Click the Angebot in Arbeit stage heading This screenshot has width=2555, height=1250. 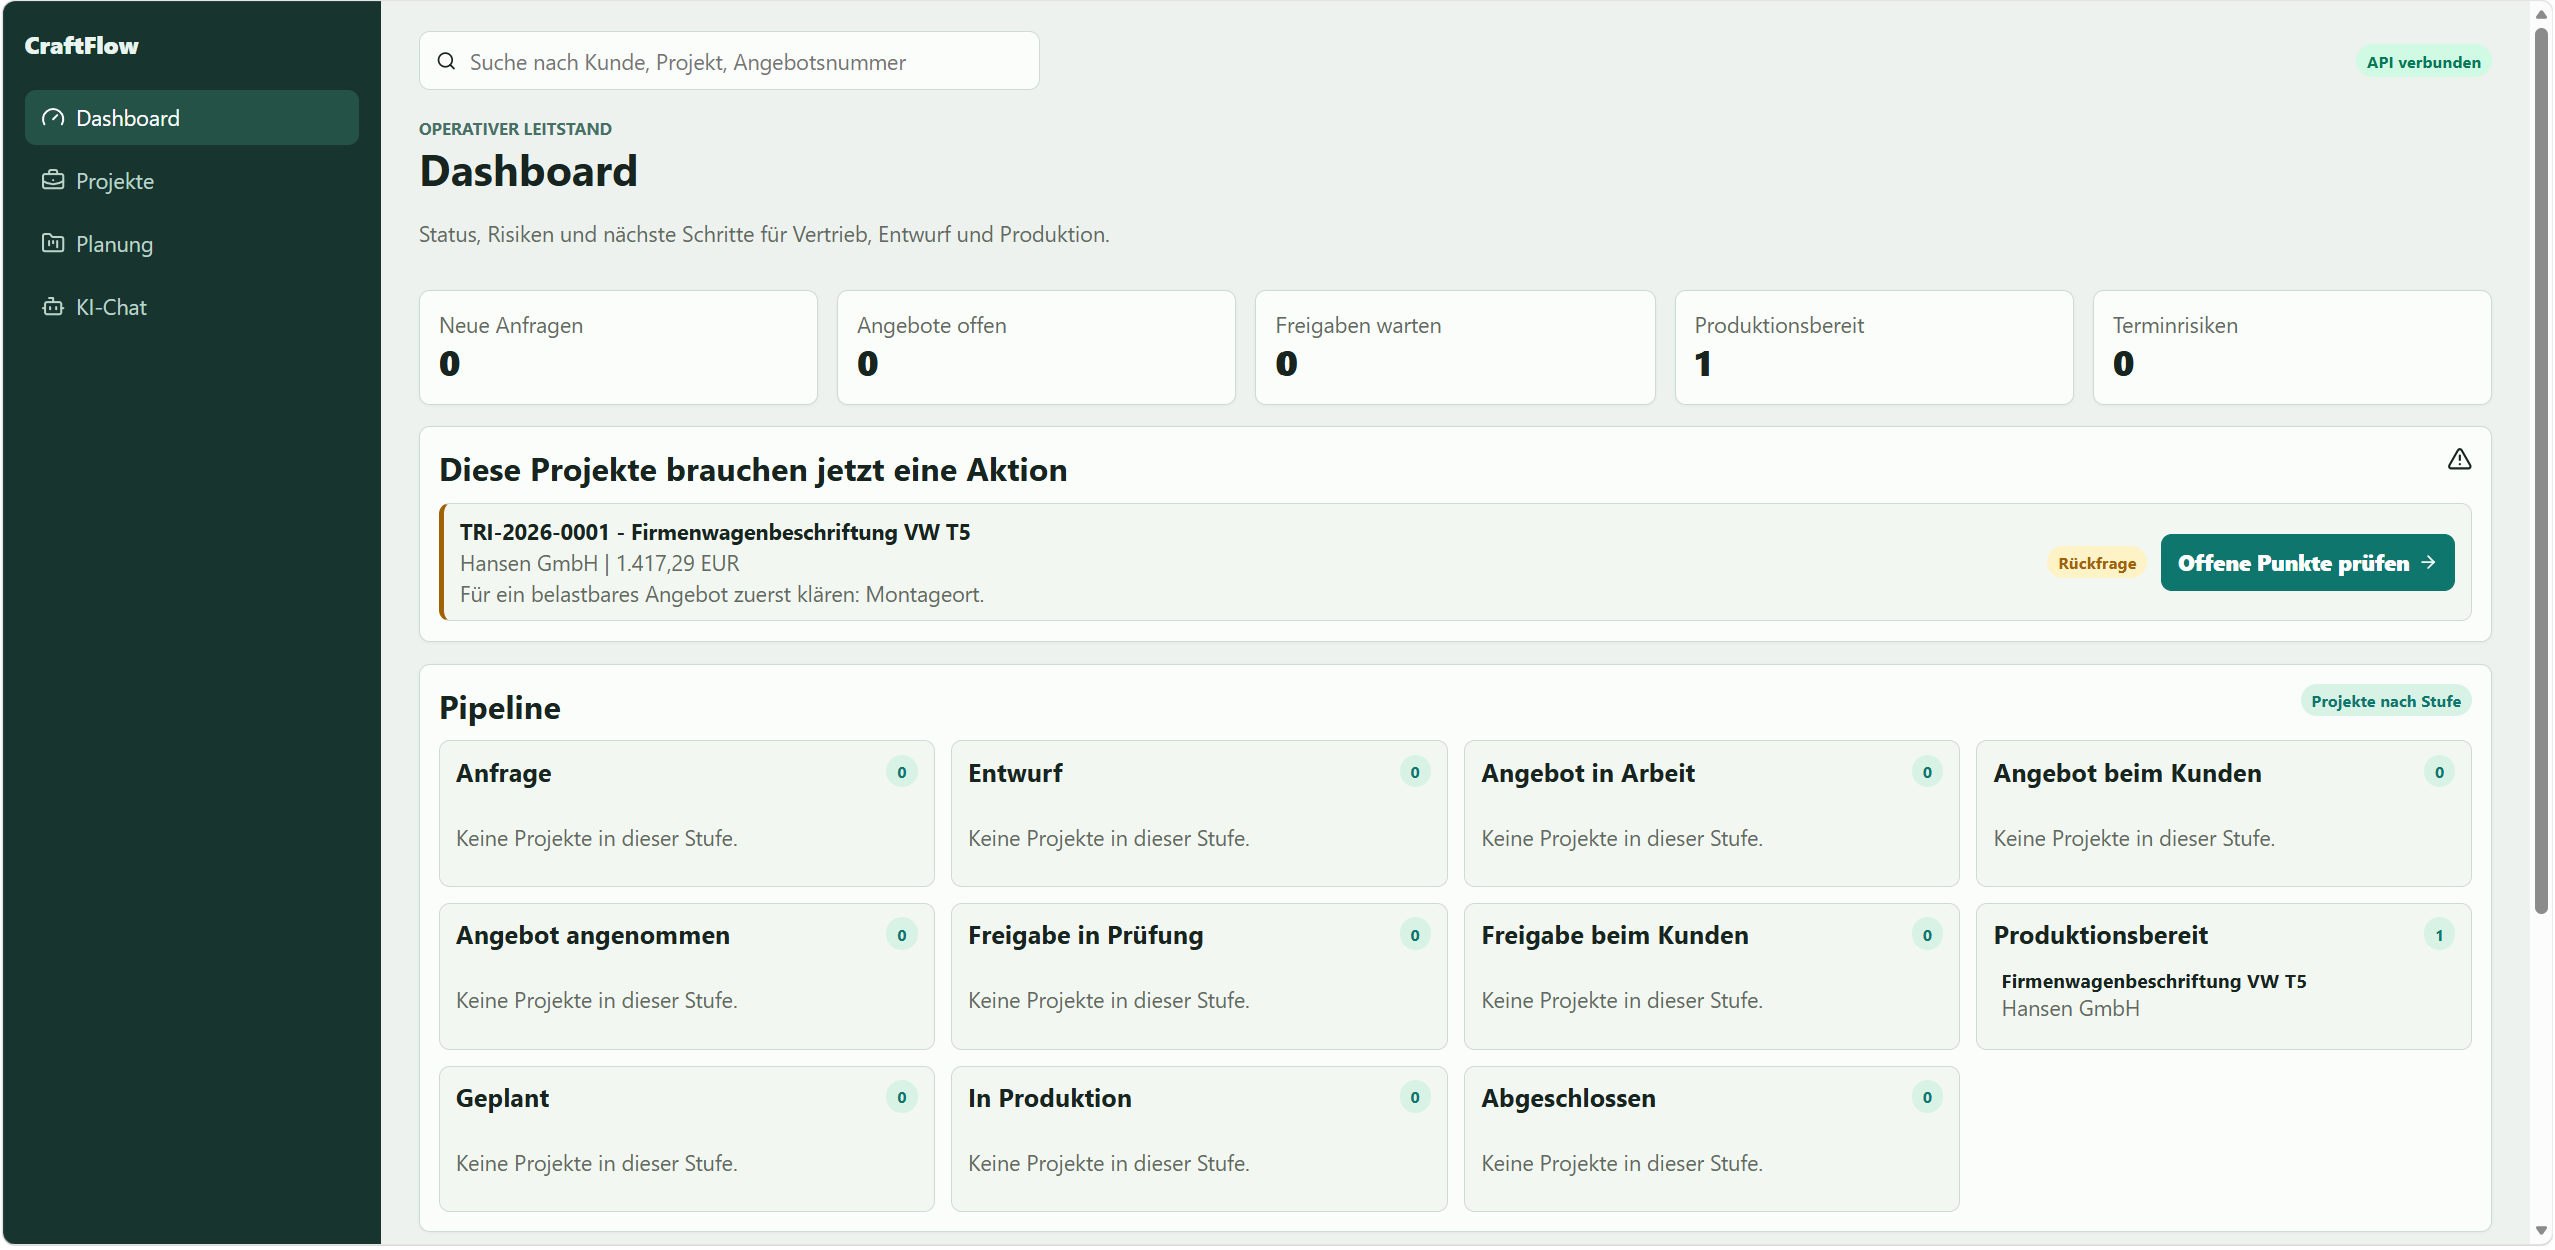point(1588,774)
